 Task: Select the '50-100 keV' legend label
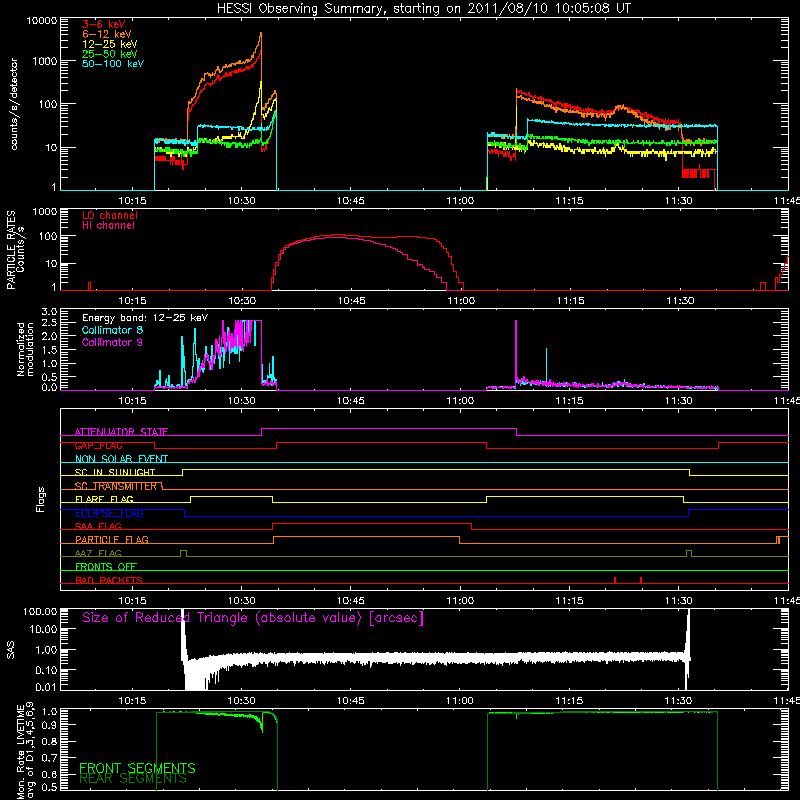[113, 64]
